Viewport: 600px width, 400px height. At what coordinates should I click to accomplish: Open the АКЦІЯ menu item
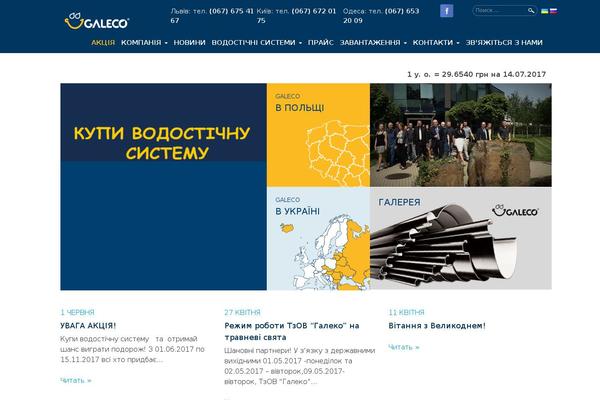[103, 42]
